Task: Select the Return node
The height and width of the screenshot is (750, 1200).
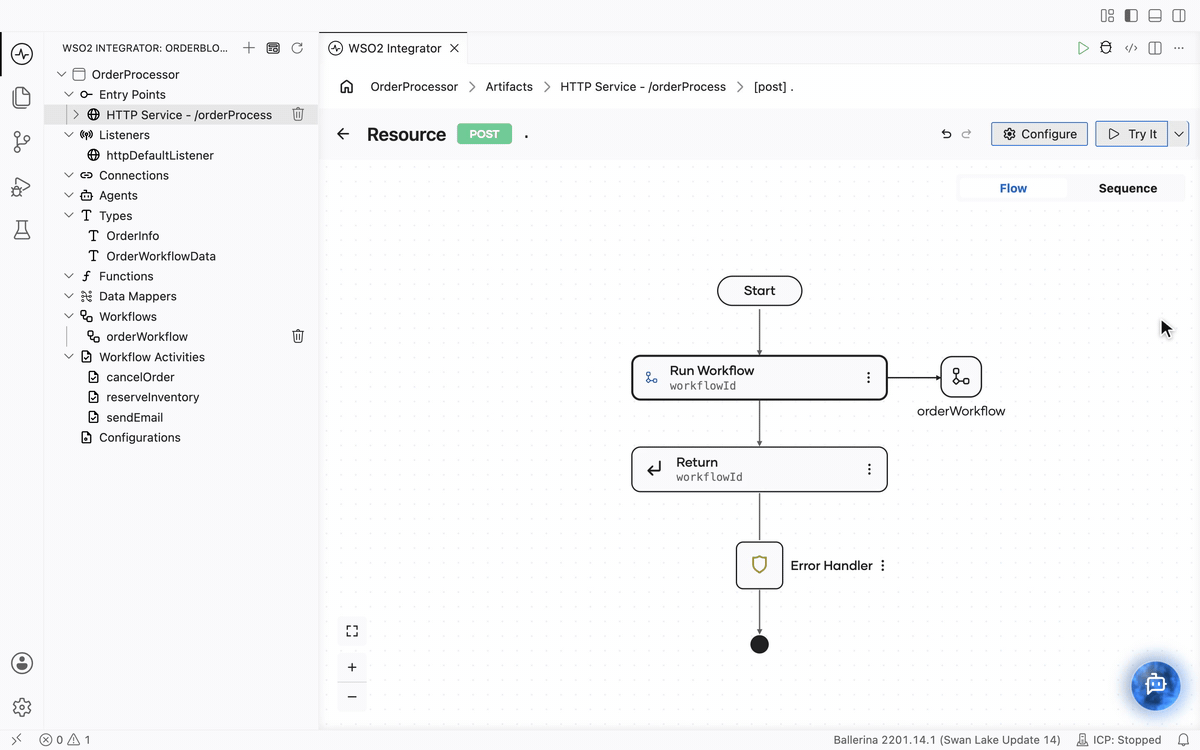Action: tap(759, 469)
